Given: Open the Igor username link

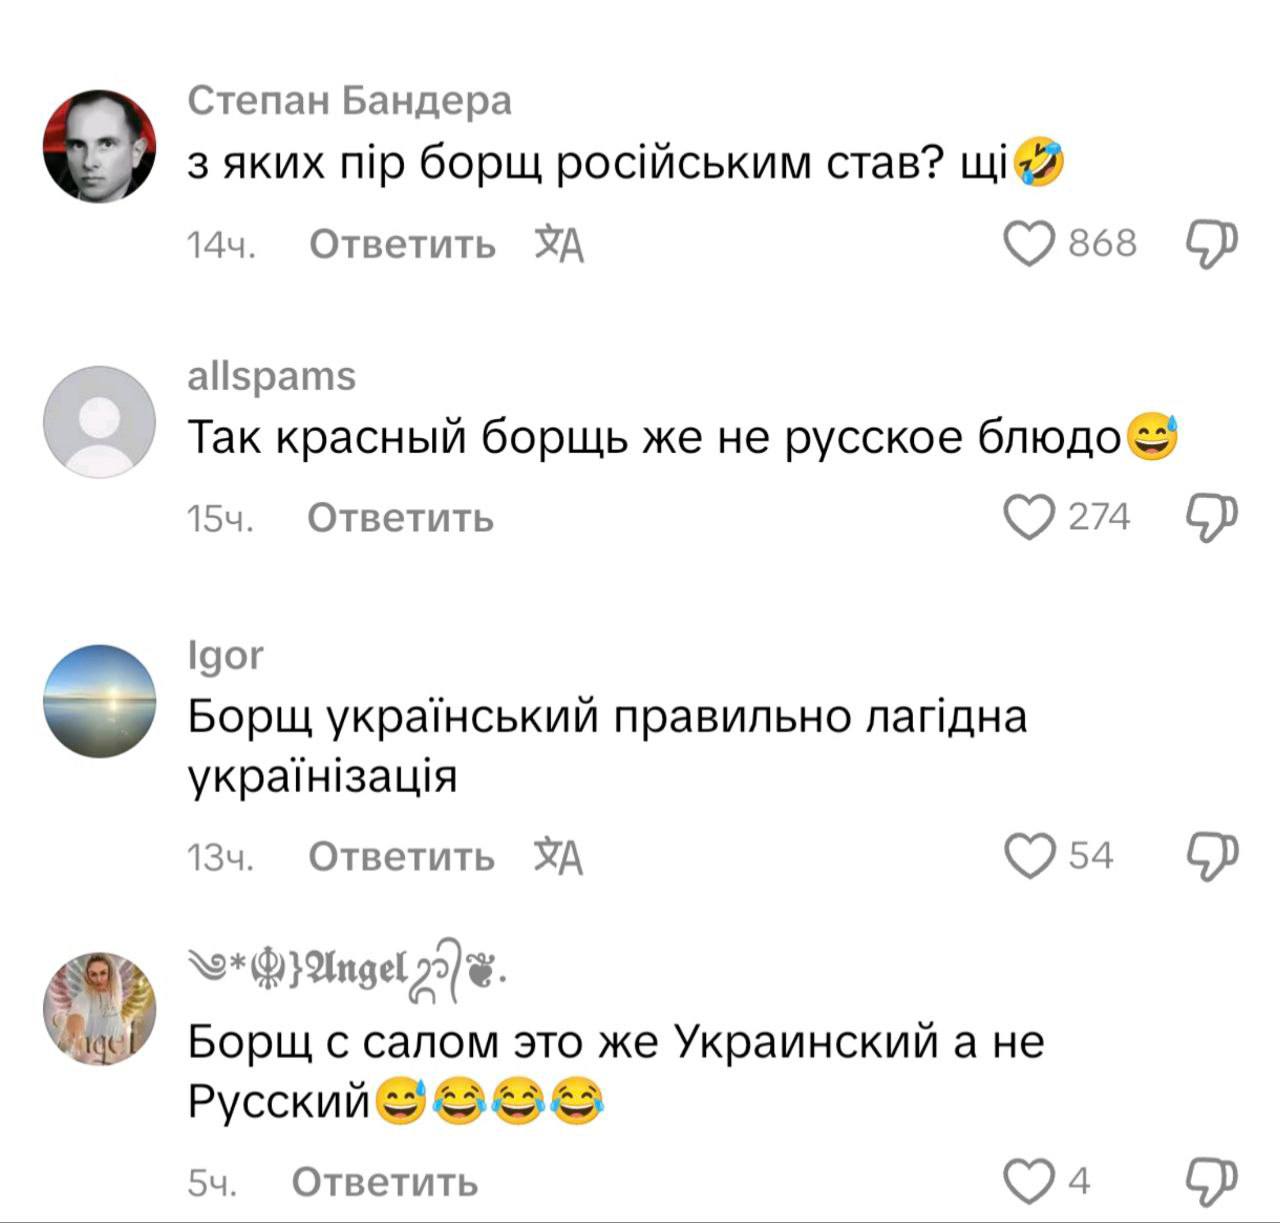Looking at the screenshot, I should [x=226, y=655].
